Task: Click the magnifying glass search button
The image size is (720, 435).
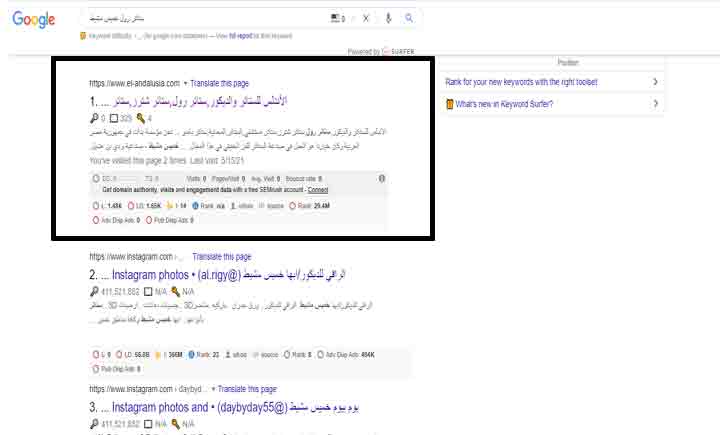Action: coord(409,18)
